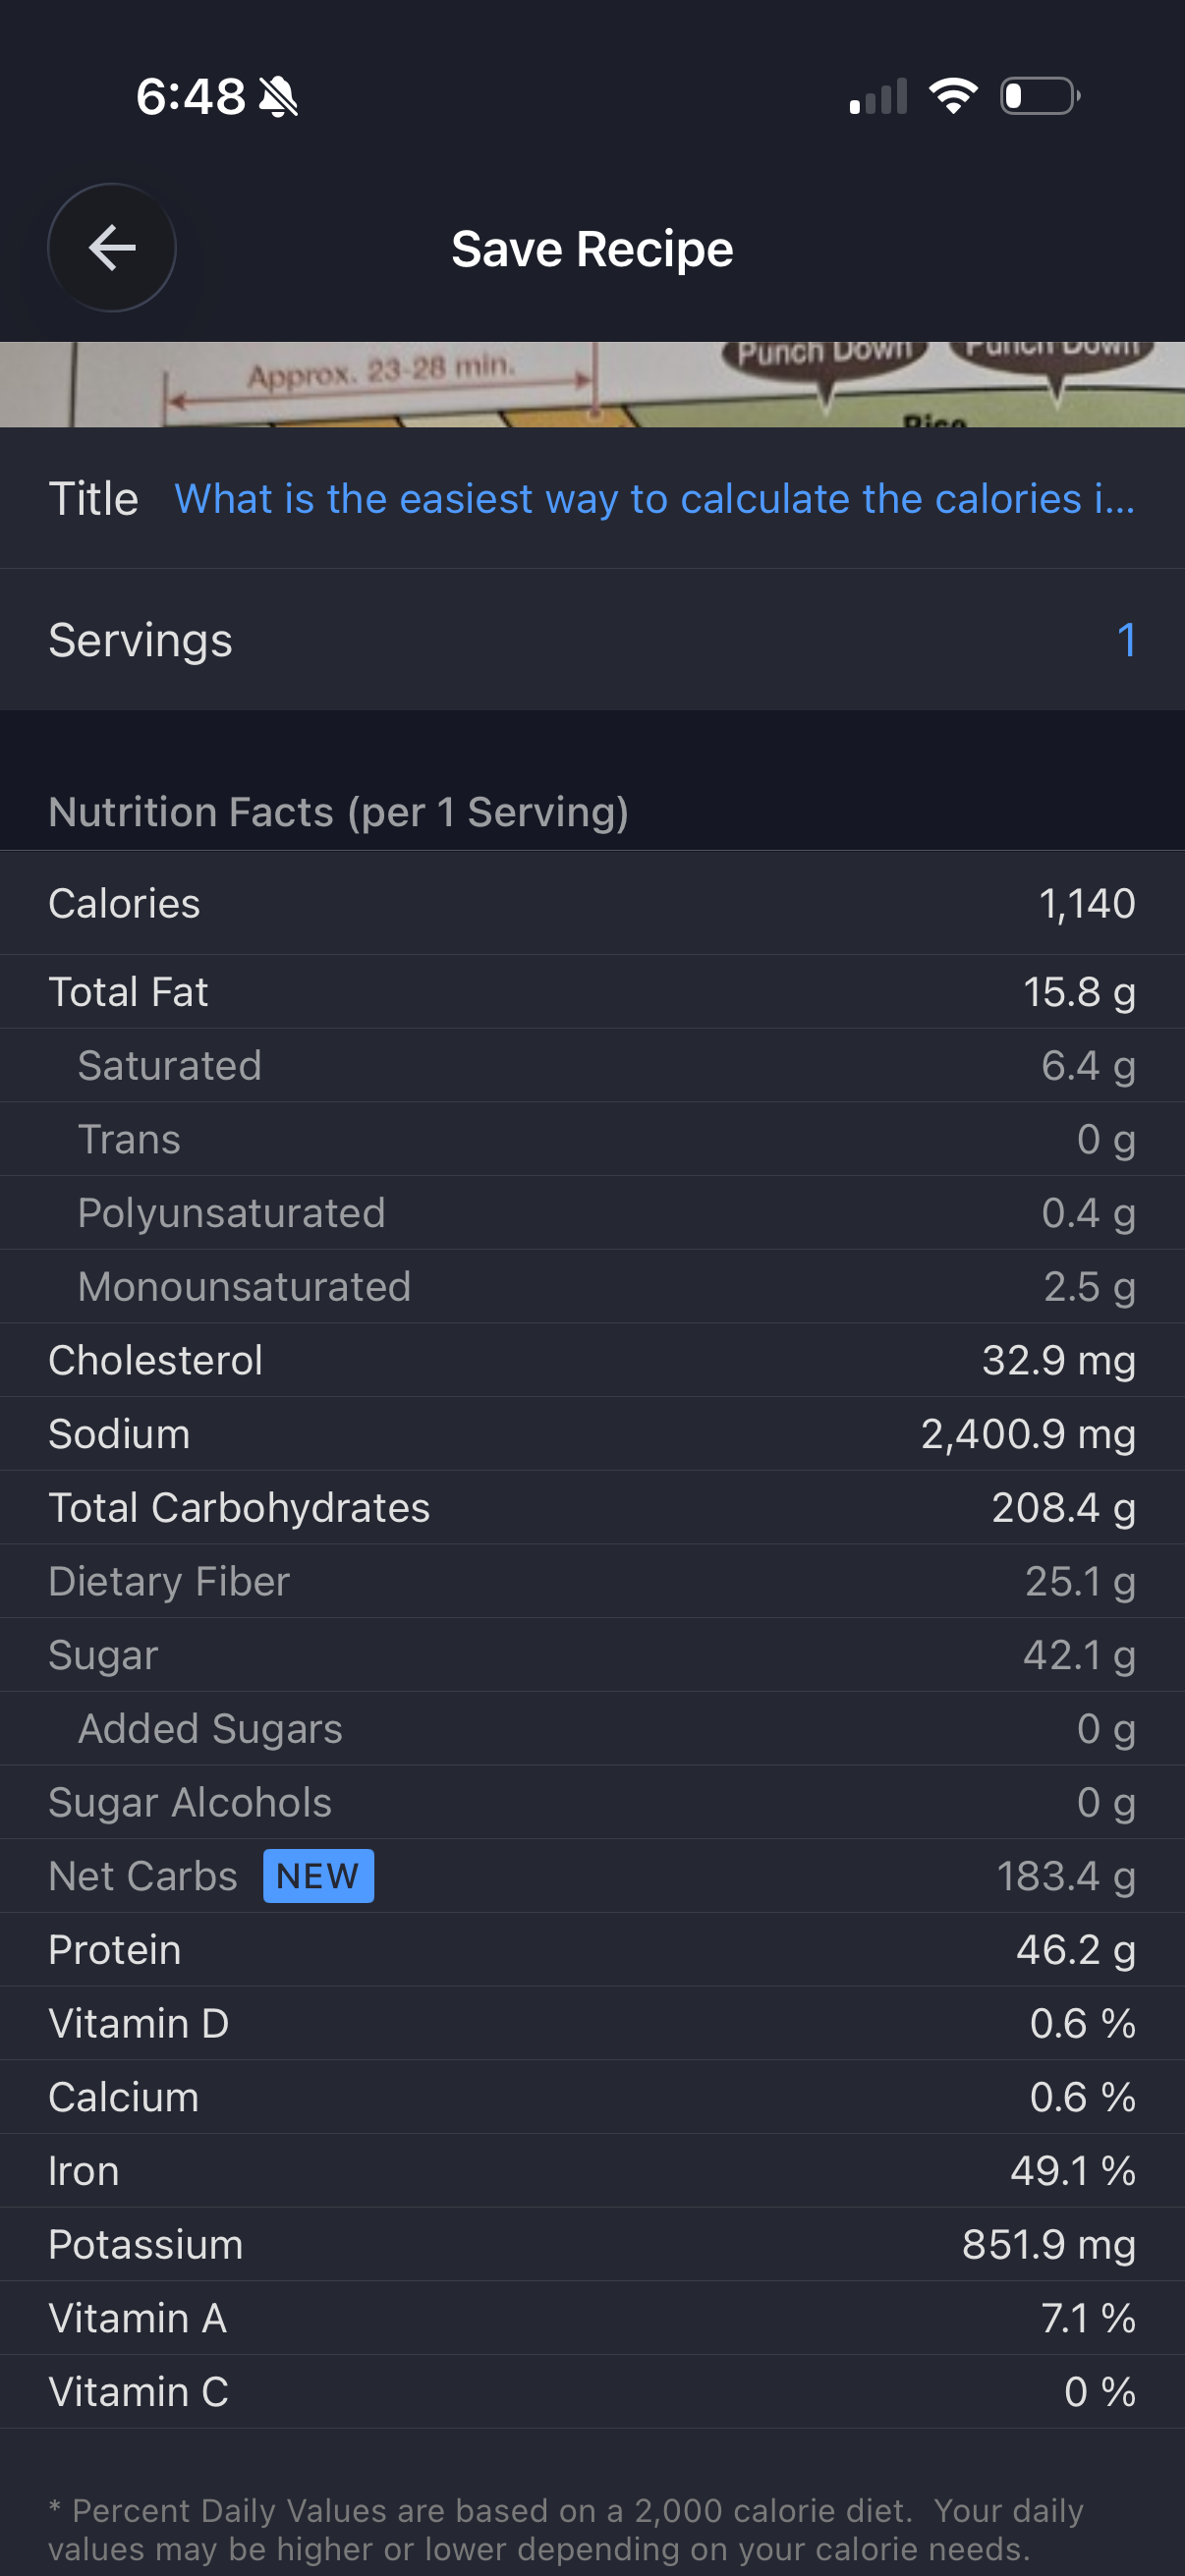The height and width of the screenshot is (2576, 1185).
Task: Tap the Nutrition Facts section header
Action: pyautogui.click(x=339, y=812)
